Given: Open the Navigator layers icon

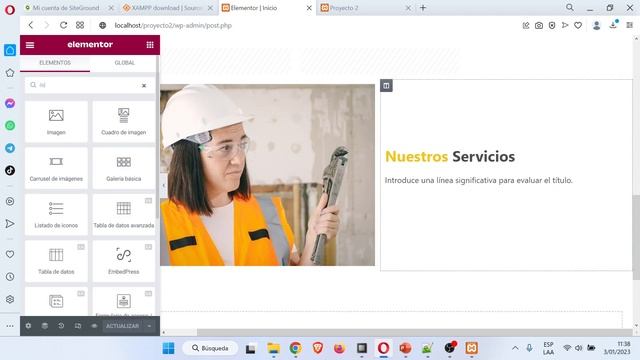Looking at the screenshot, I should [44, 326].
